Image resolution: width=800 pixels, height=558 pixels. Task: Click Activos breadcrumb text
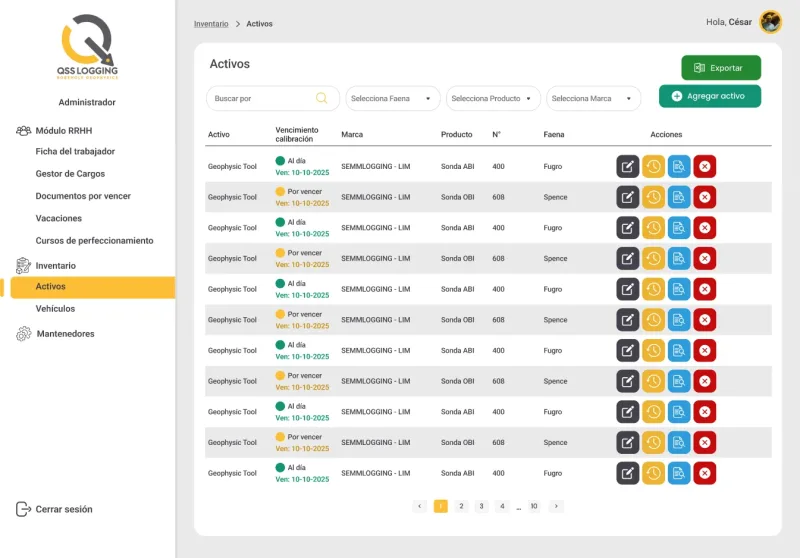click(x=259, y=24)
